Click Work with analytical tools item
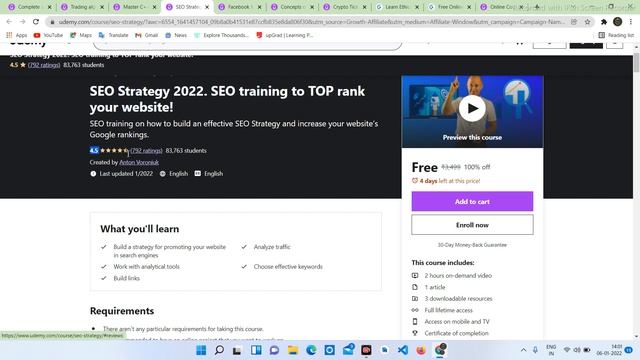This screenshot has height=360, width=640. tap(147, 267)
